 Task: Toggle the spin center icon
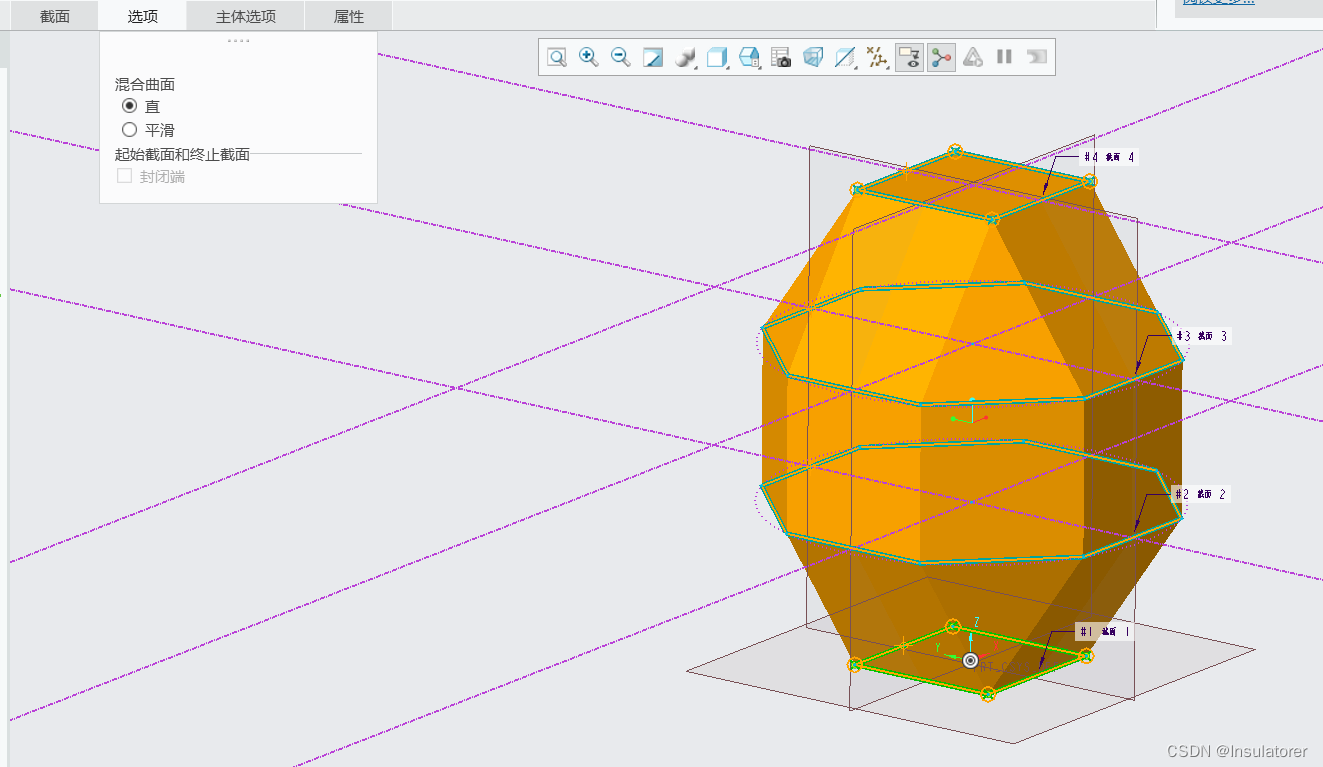[x=941, y=58]
